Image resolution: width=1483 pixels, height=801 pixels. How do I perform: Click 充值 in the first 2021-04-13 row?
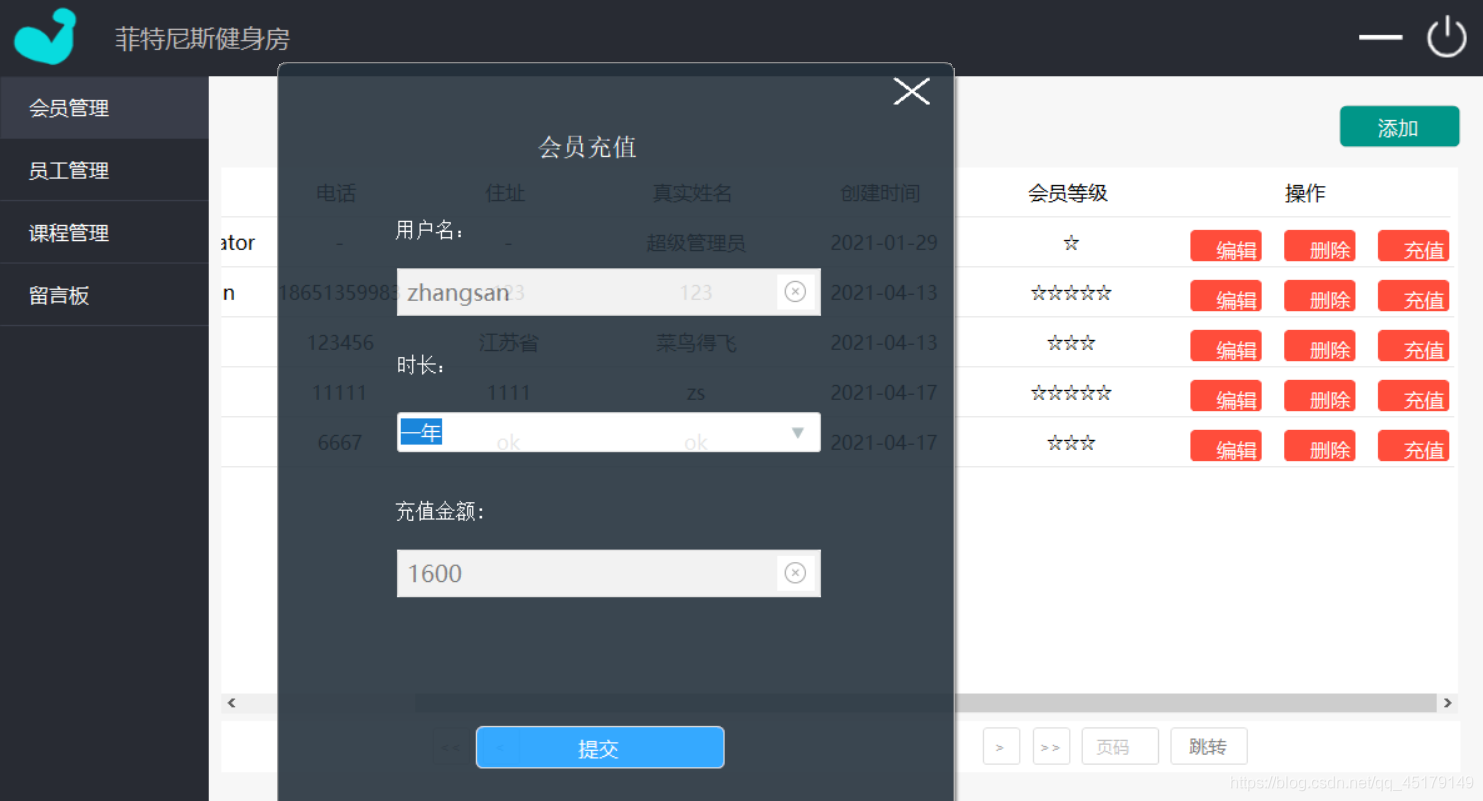click(1414, 297)
